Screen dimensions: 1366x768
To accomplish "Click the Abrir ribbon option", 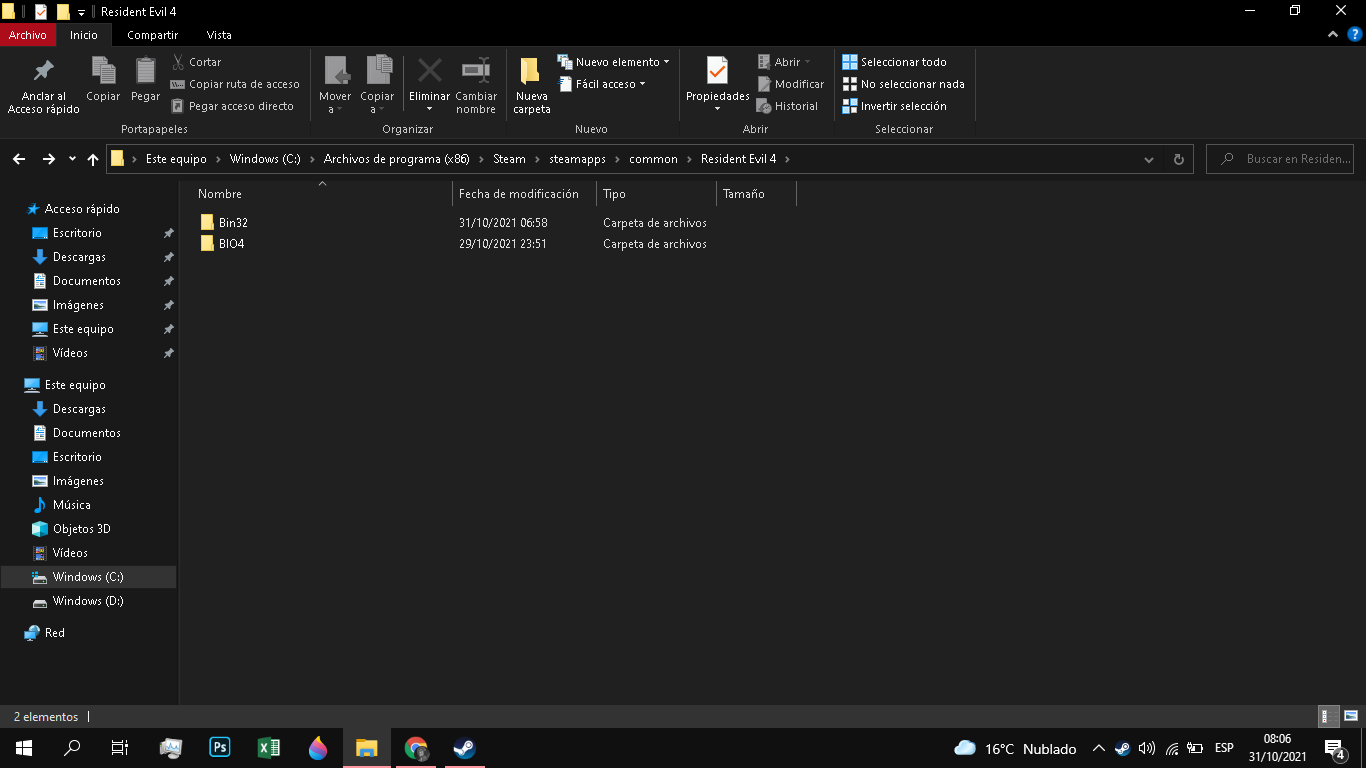I will [785, 62].
